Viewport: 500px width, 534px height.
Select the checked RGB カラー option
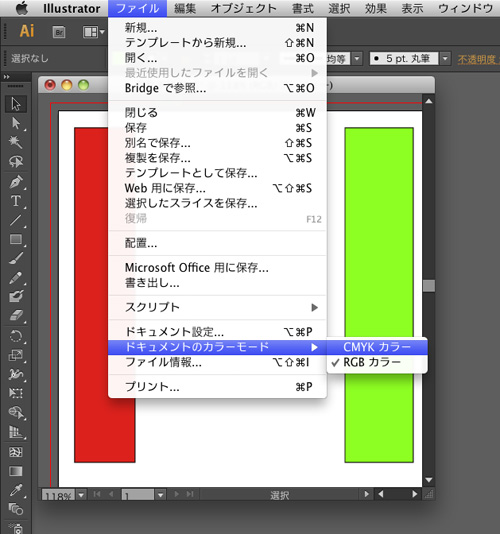(x=377, y=362)
